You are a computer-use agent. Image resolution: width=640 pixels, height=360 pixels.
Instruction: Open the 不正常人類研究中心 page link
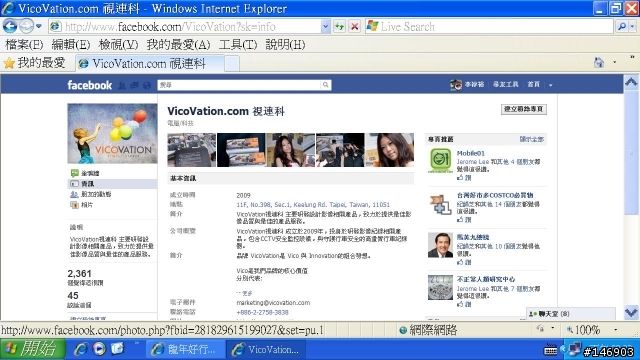coord(486,279)
